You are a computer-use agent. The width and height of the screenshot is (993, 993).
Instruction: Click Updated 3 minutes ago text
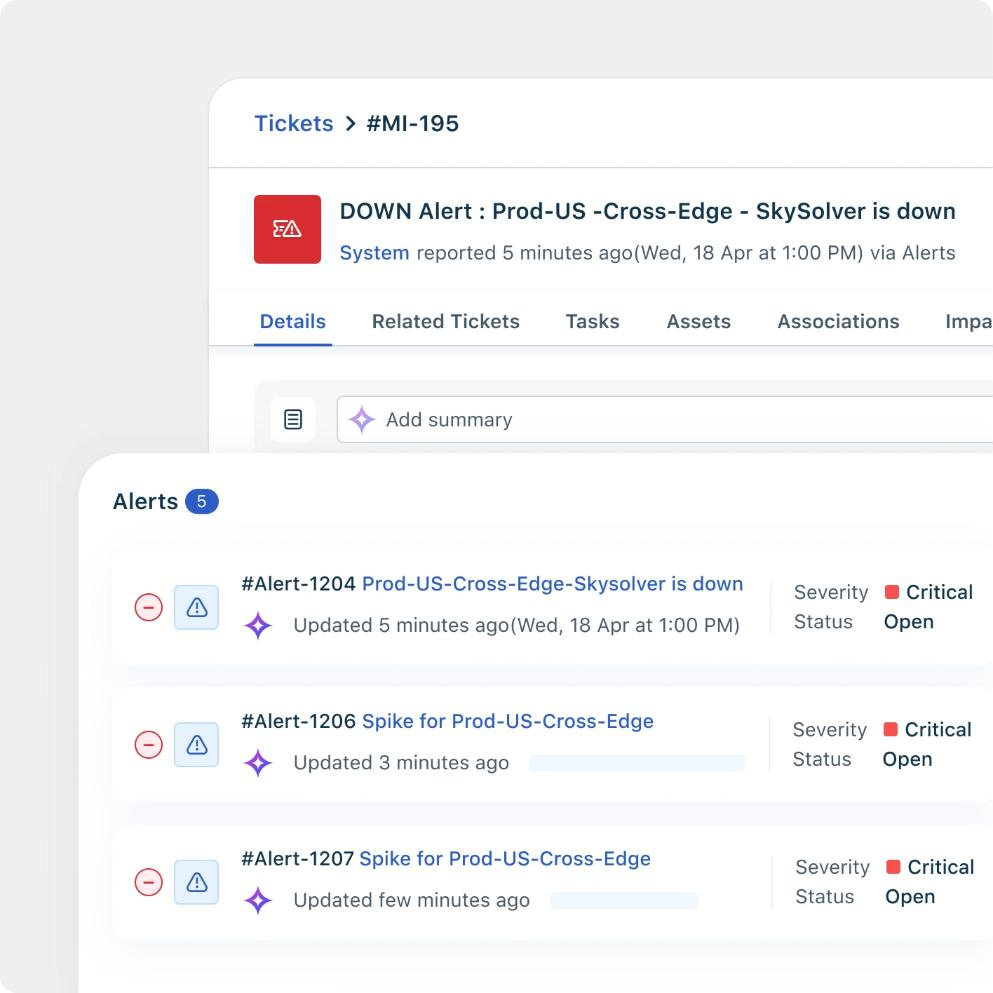[401, 763]
